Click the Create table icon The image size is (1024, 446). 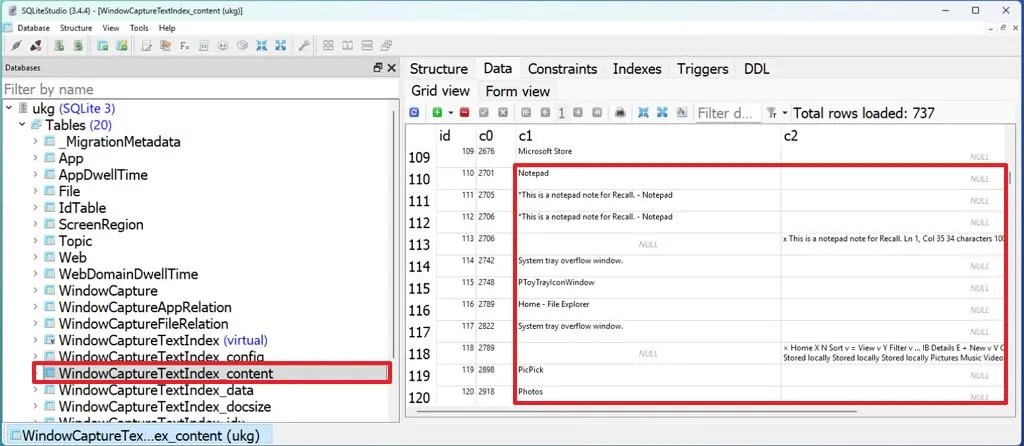pyautogui.click(x=103, y=46)
